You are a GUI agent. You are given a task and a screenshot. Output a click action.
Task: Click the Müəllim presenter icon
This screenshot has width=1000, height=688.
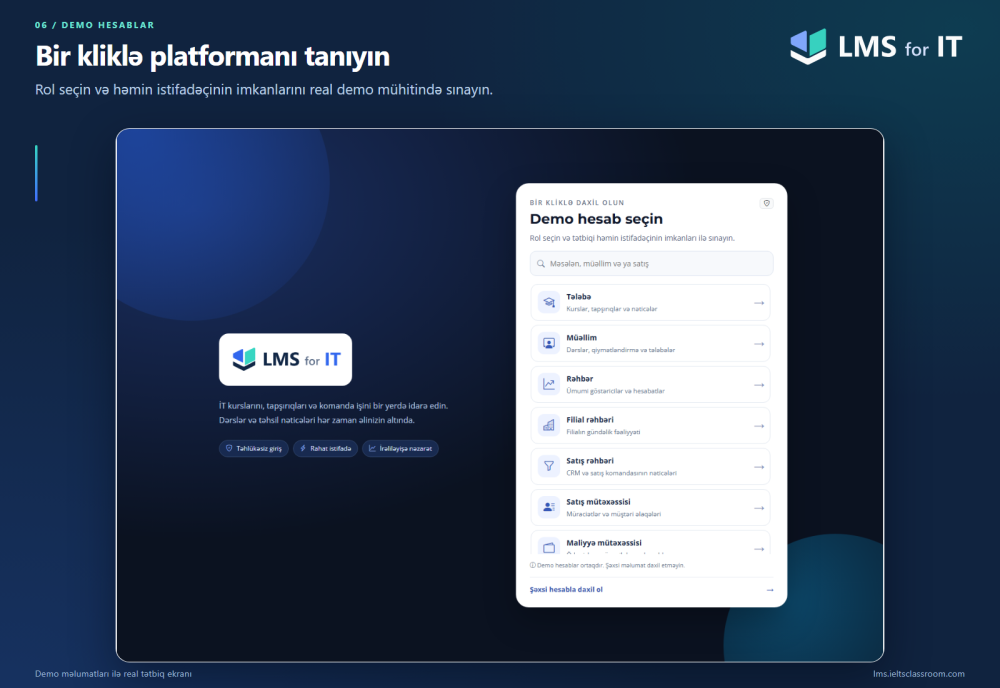(x=548, y=343)
